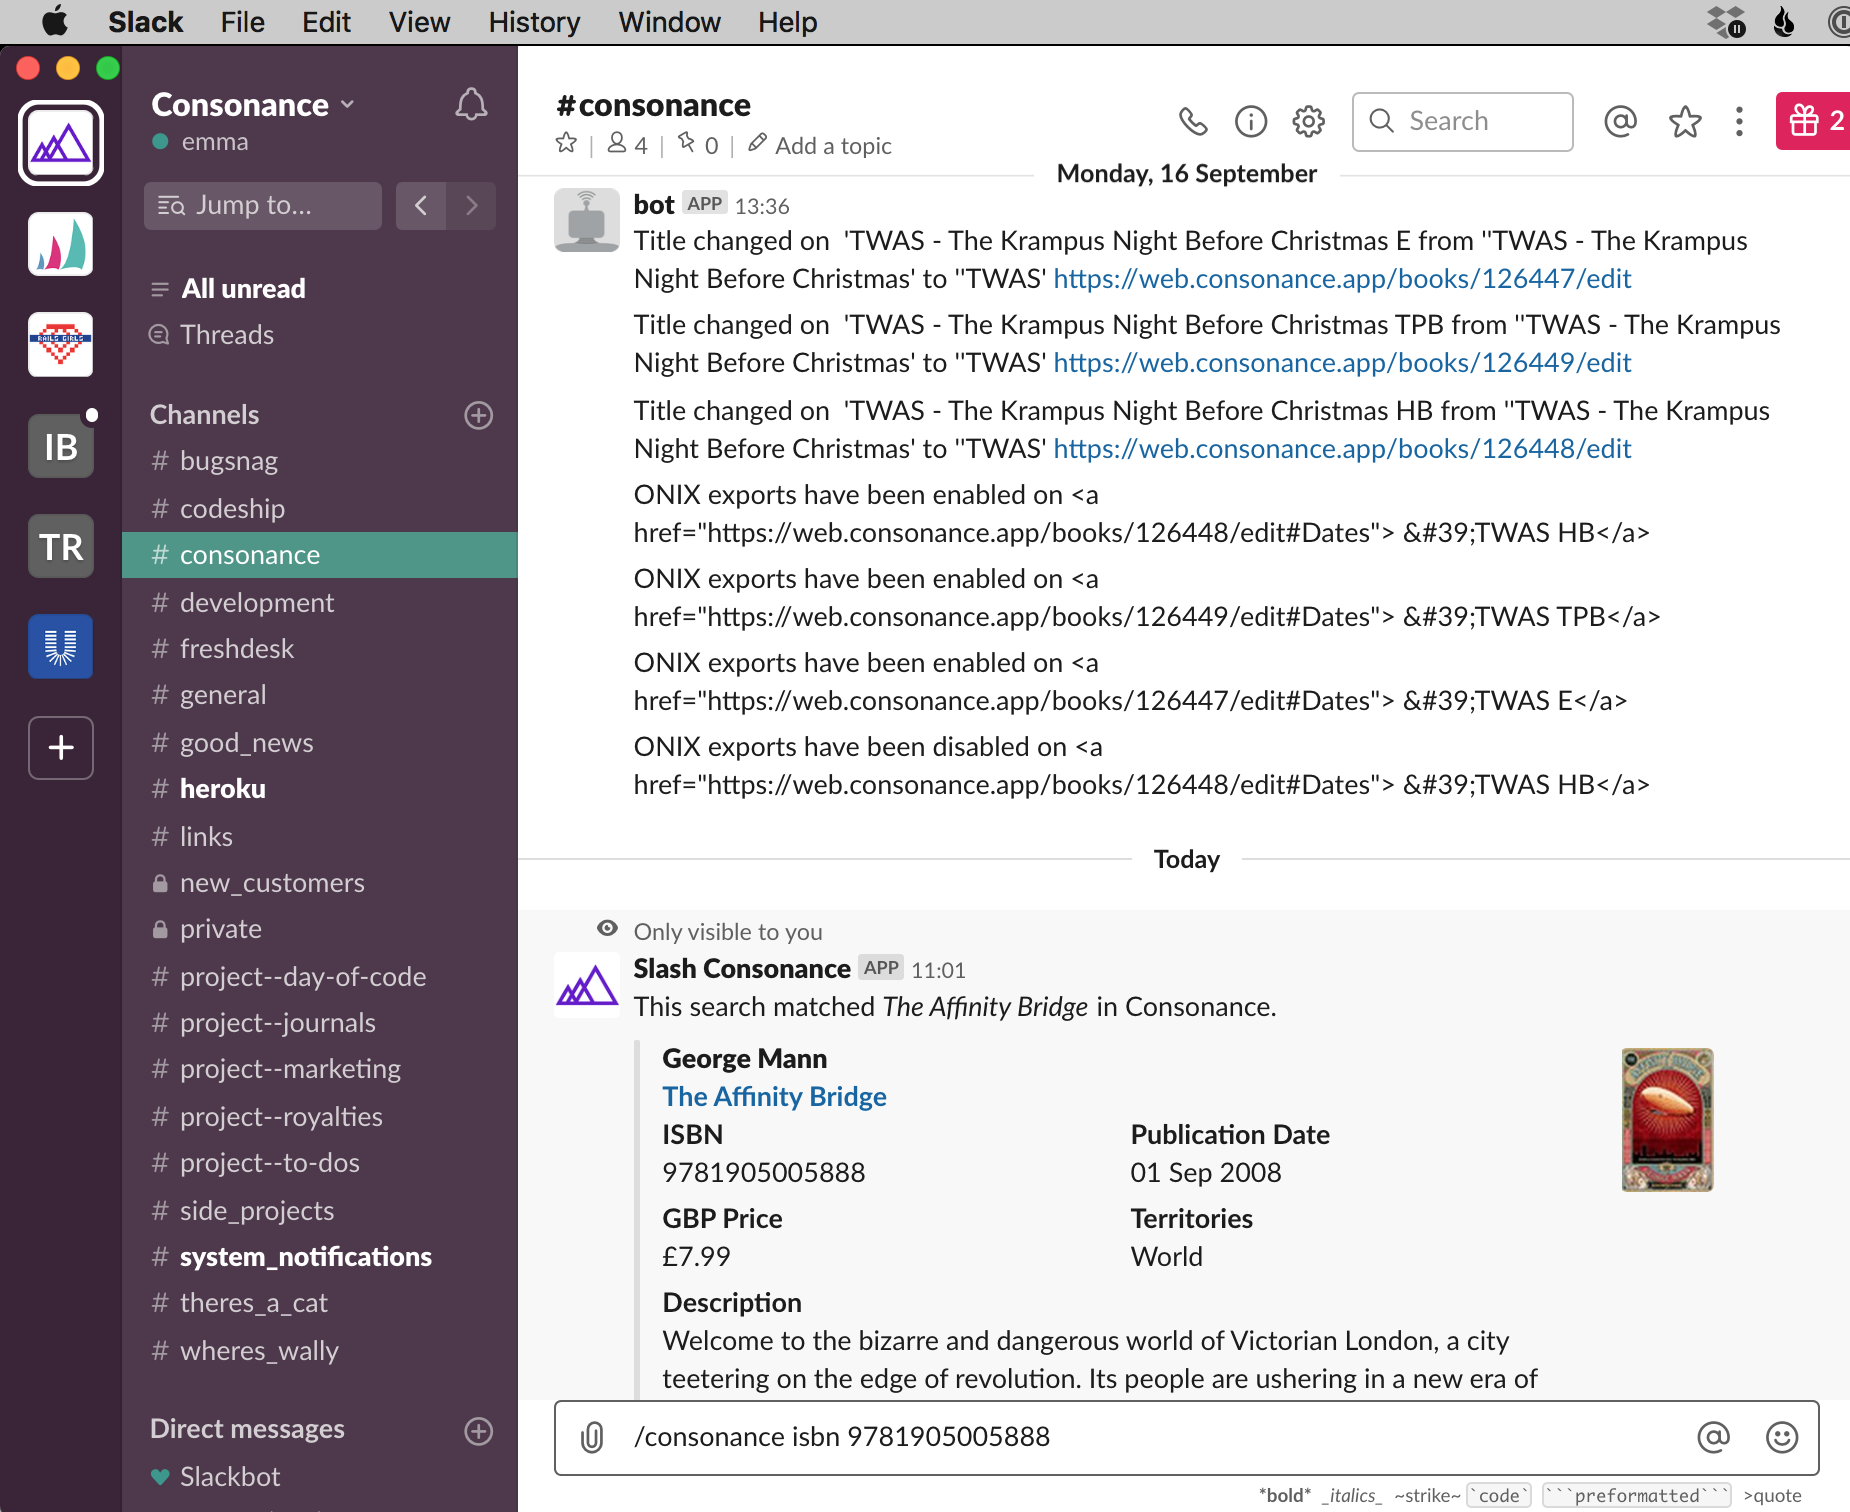Open What's New gift button

pyautogui.click(x=1813, y=121)
